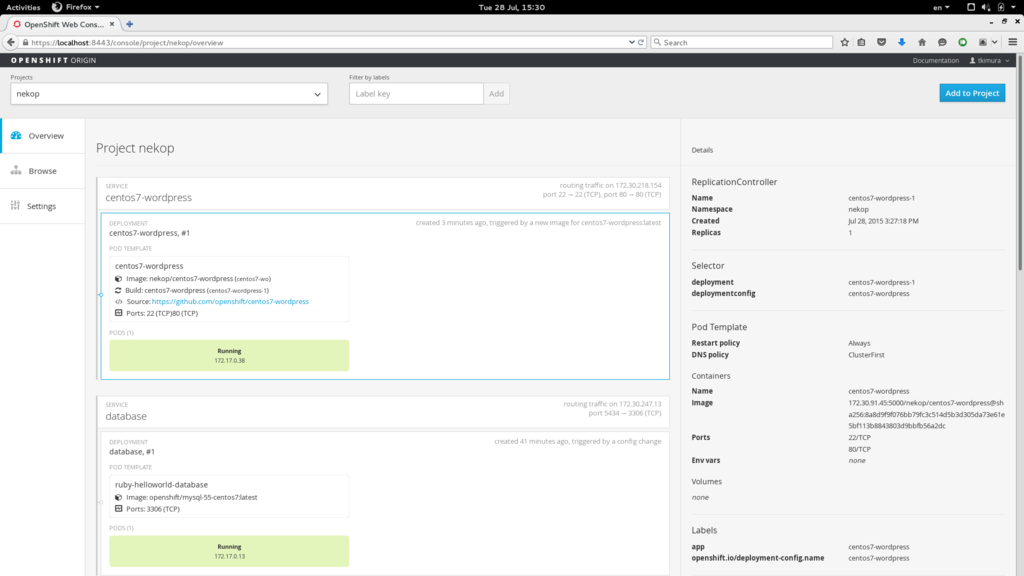Go back with Firefox back arrow
Screen dimensions: 1024x576
(x=10, y=42)
